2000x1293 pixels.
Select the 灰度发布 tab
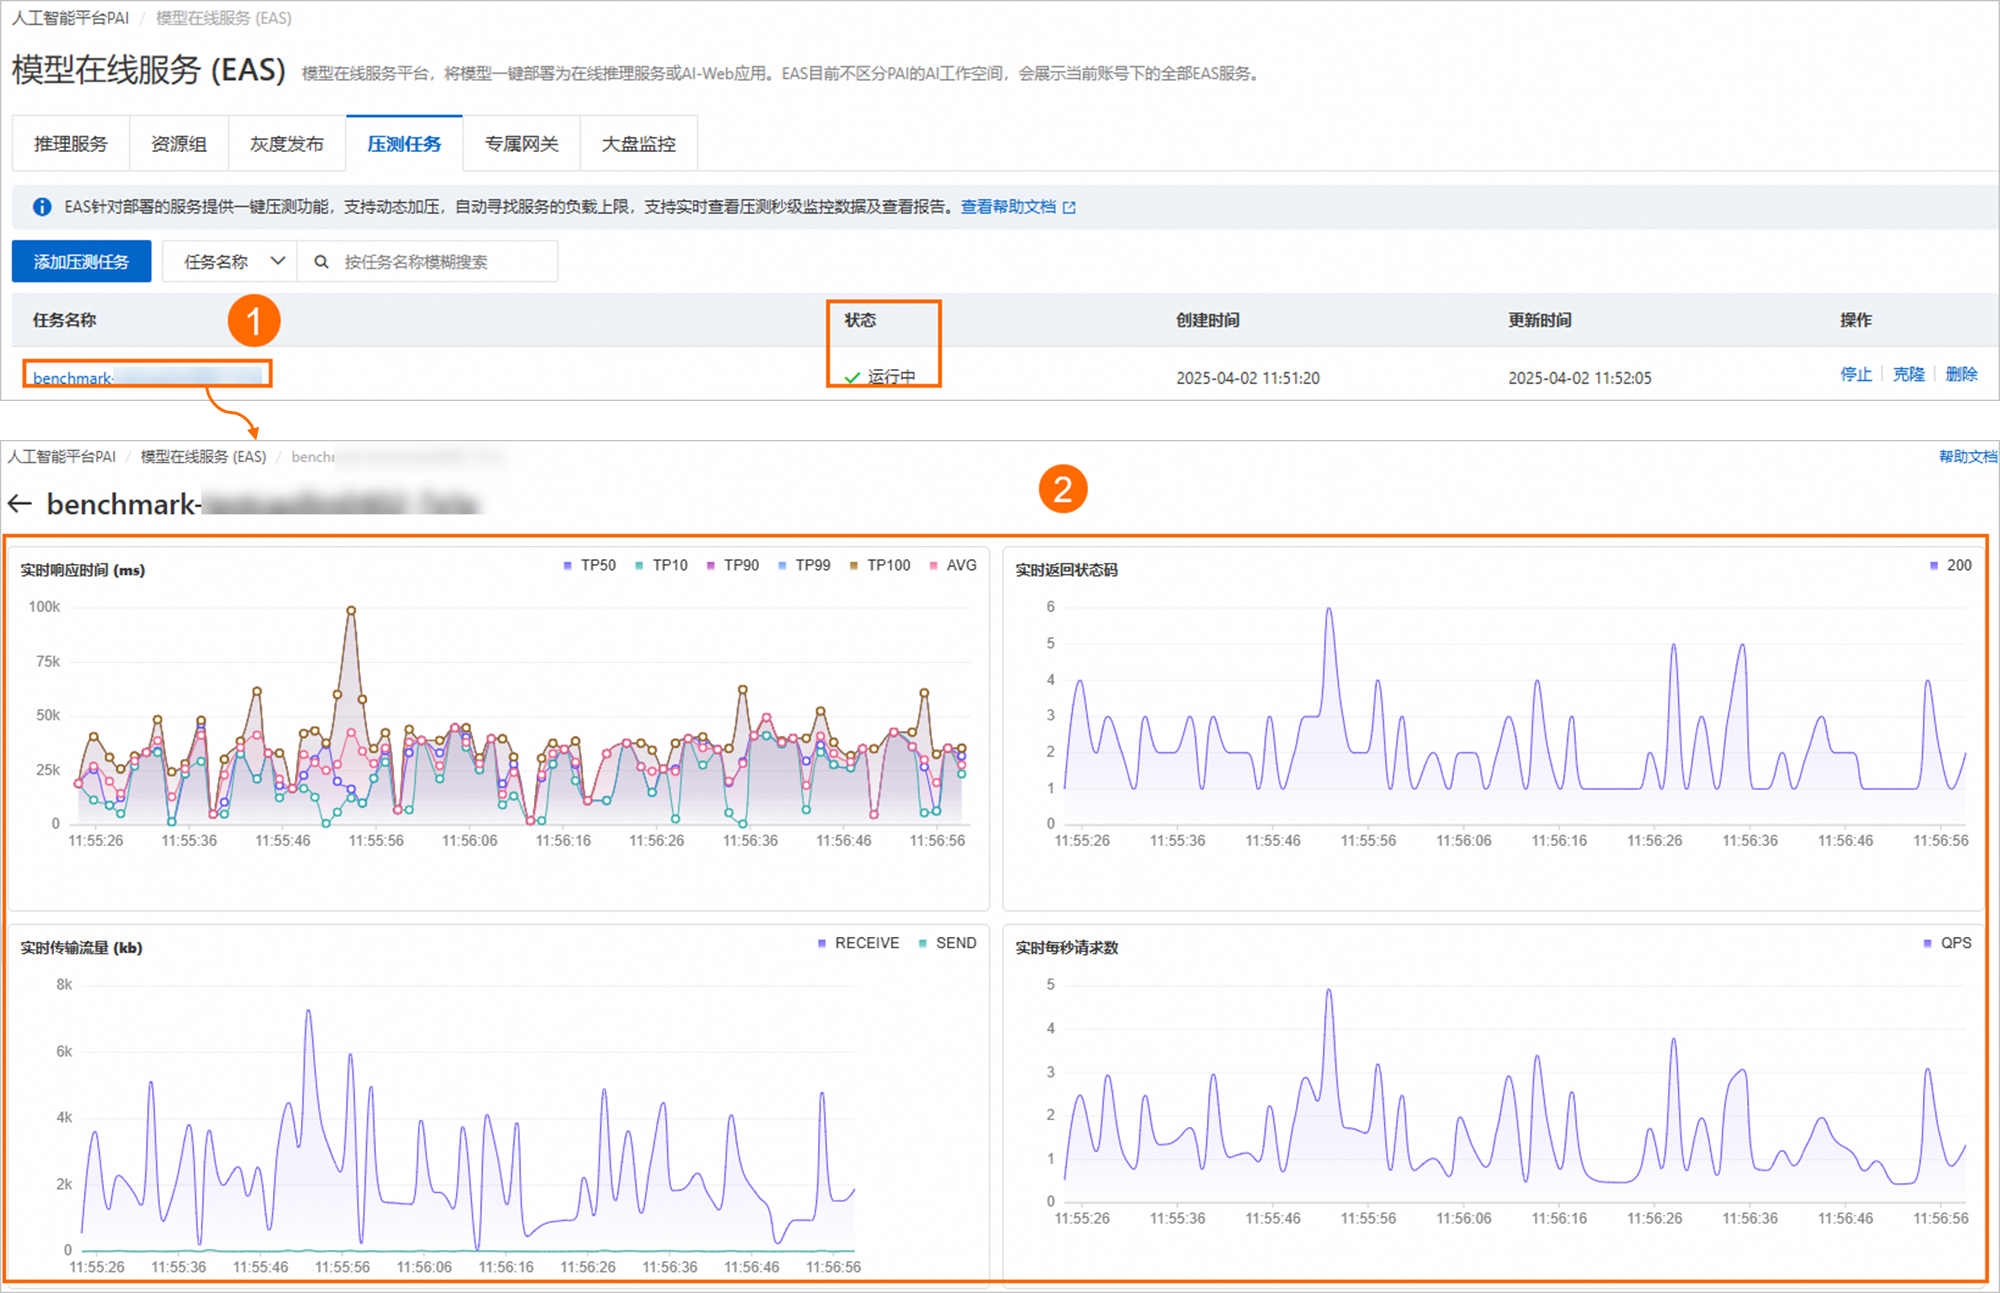tap(287, 144)
